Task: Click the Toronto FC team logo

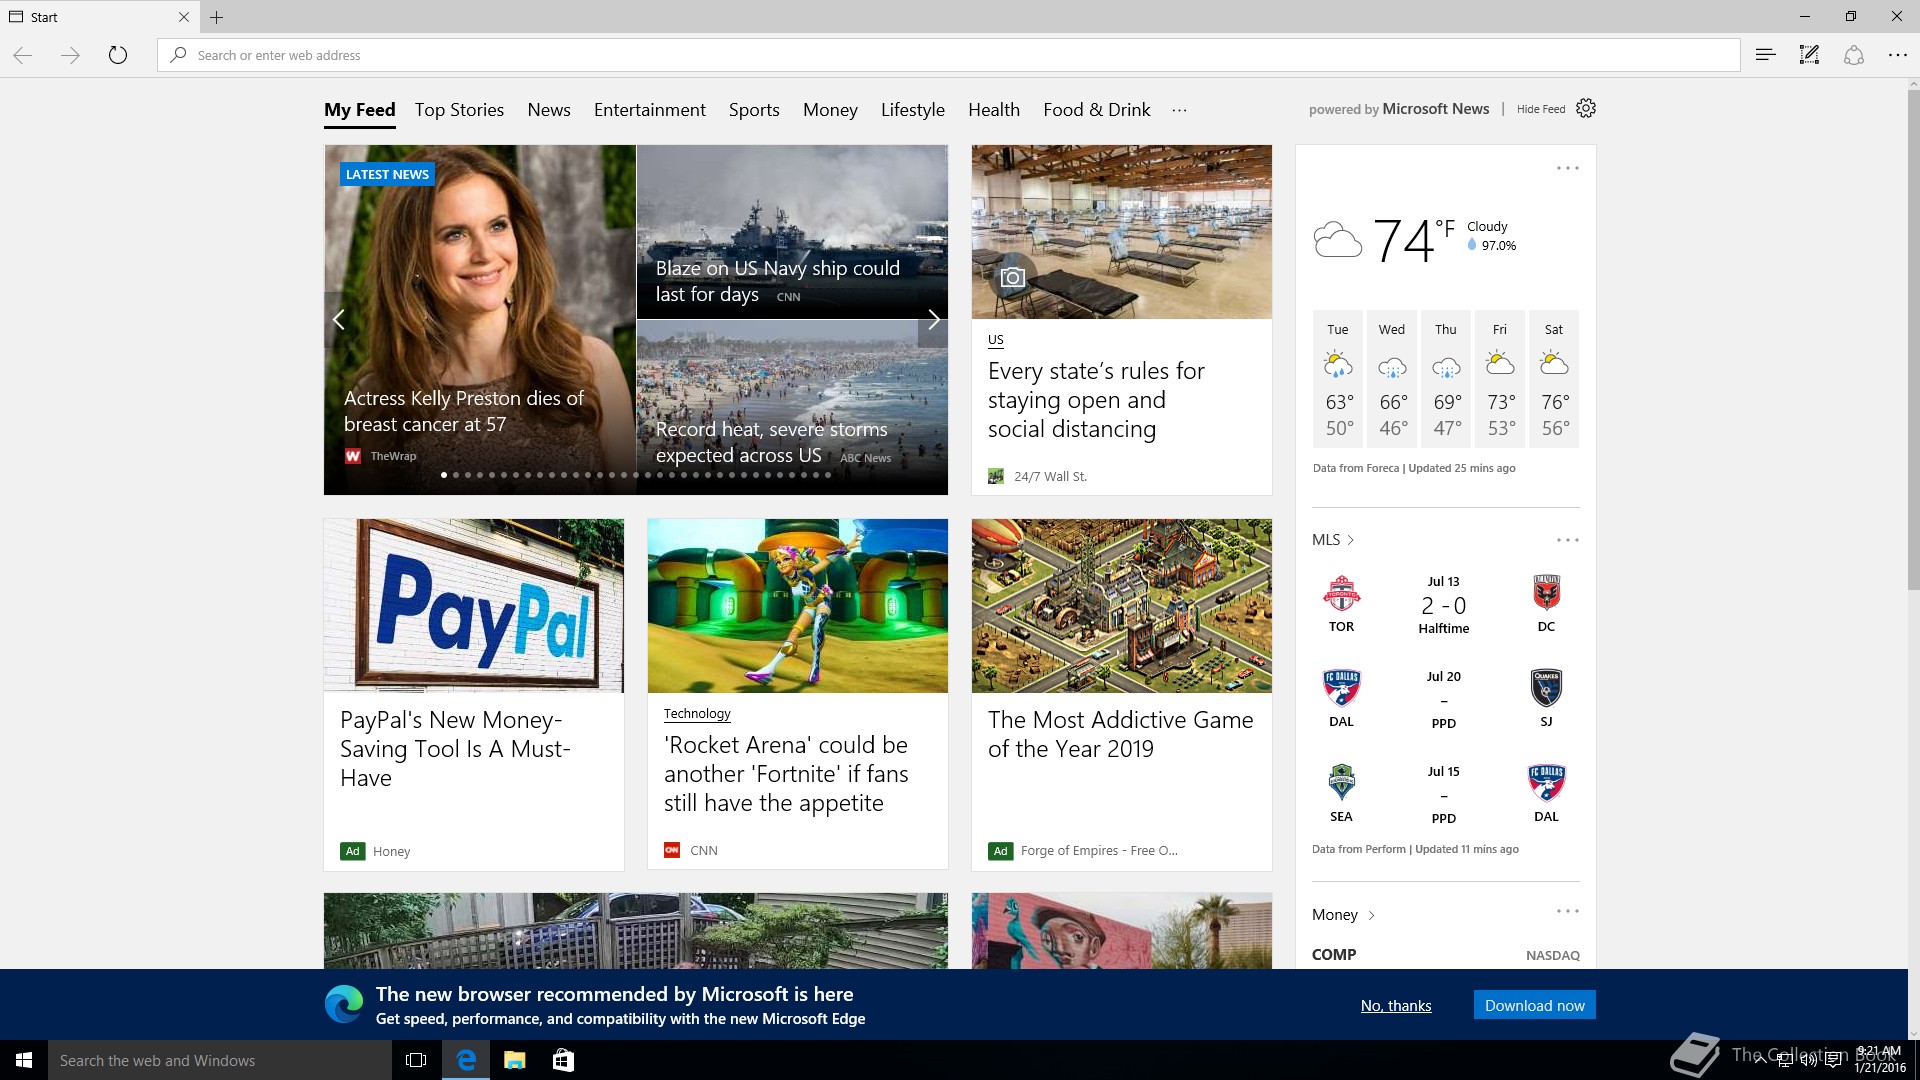Action: (1341, 594)
